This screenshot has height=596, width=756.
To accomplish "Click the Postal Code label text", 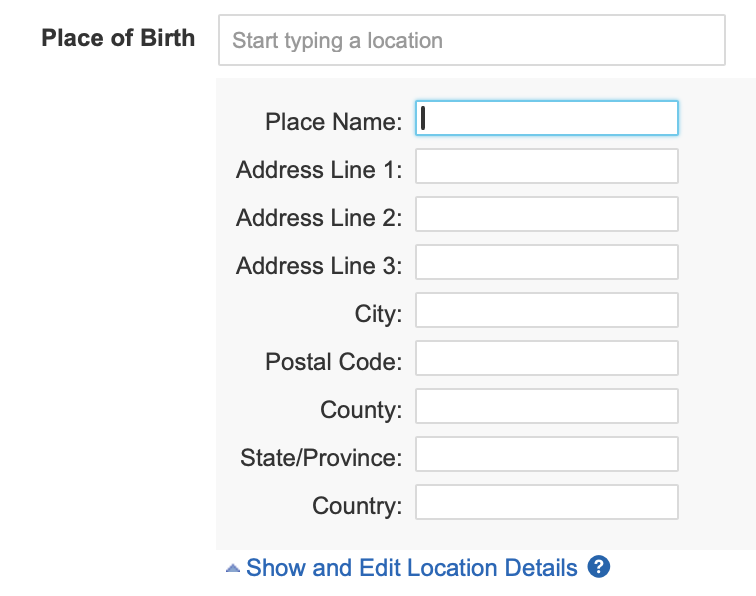I will coord(333,362).
